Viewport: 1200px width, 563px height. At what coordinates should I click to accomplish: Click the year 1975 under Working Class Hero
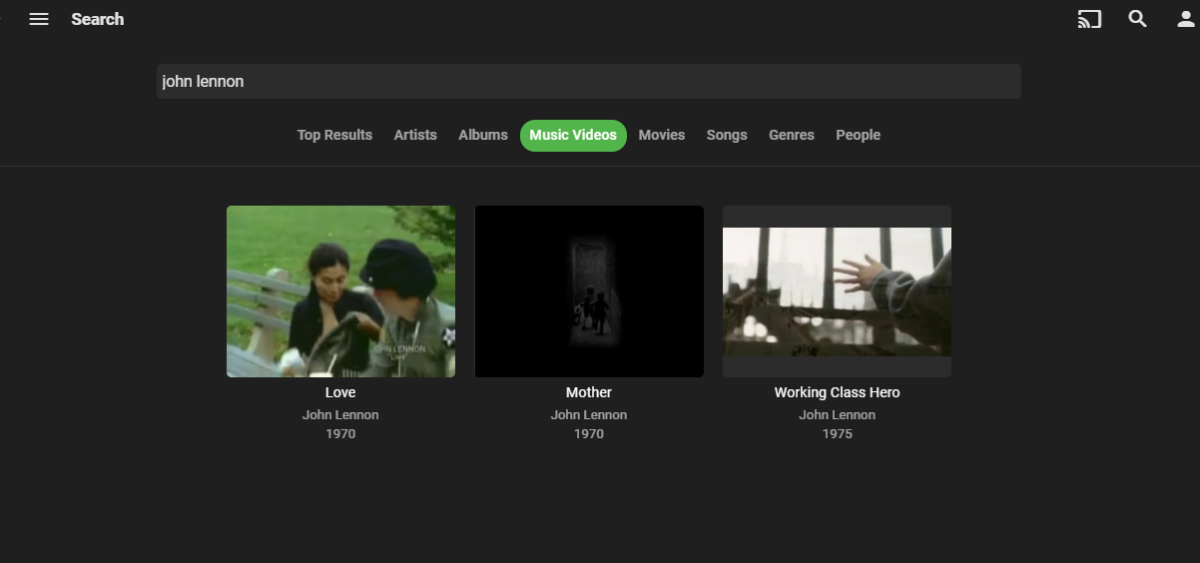(x=837, y=434)
